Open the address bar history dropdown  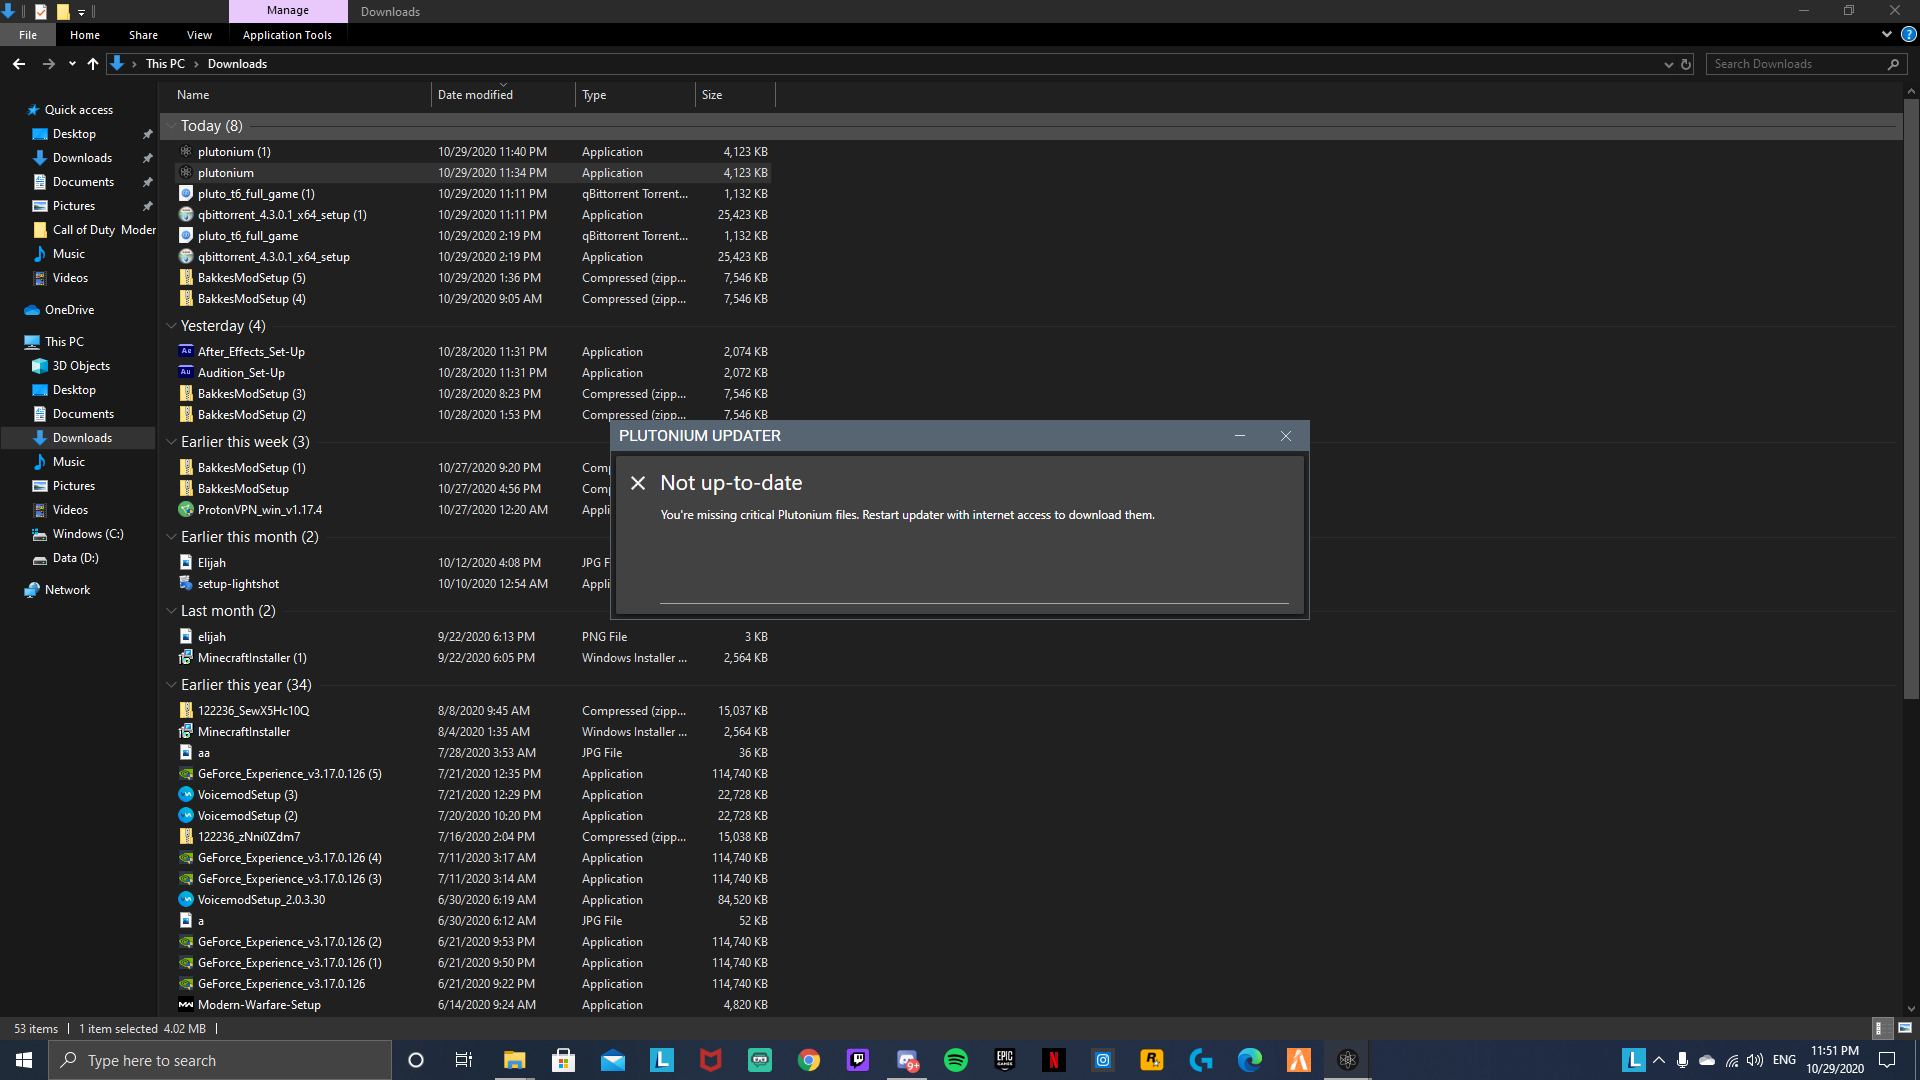1668,64
